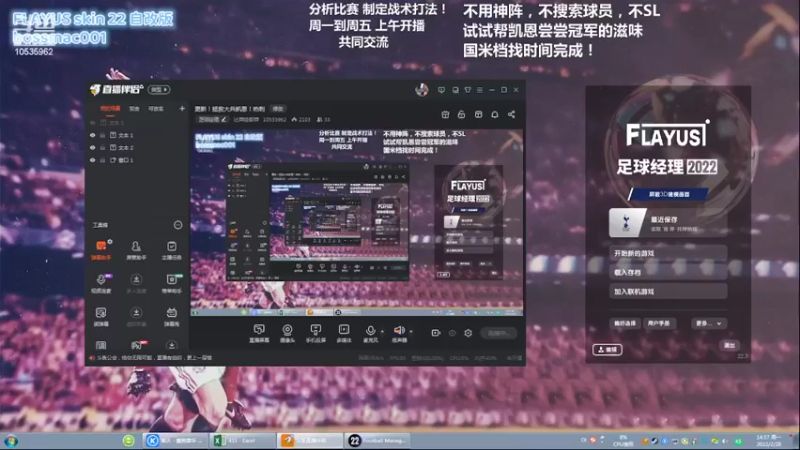Toggle the lock on the 窗口 1 source
The width and height of the screenshot is (800, 450).
103,160
